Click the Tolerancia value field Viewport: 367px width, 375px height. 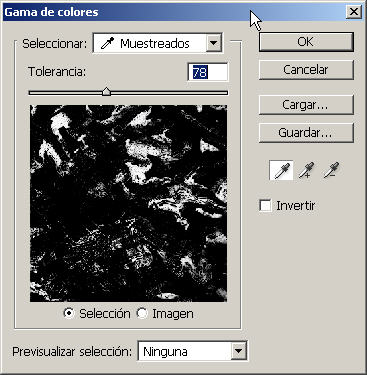(x=208, y=72)
